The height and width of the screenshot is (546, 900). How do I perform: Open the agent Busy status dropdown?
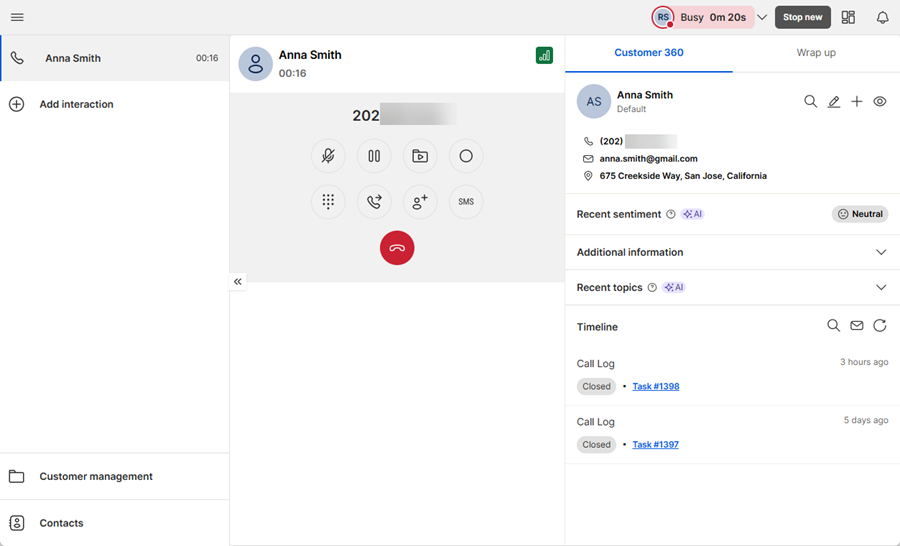click(762, 18)
